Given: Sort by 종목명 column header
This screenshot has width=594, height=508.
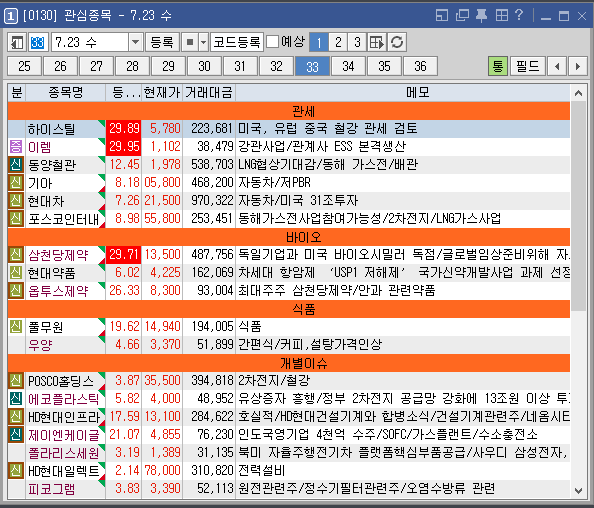Looking at the screenshot, I should pos(66,92).
